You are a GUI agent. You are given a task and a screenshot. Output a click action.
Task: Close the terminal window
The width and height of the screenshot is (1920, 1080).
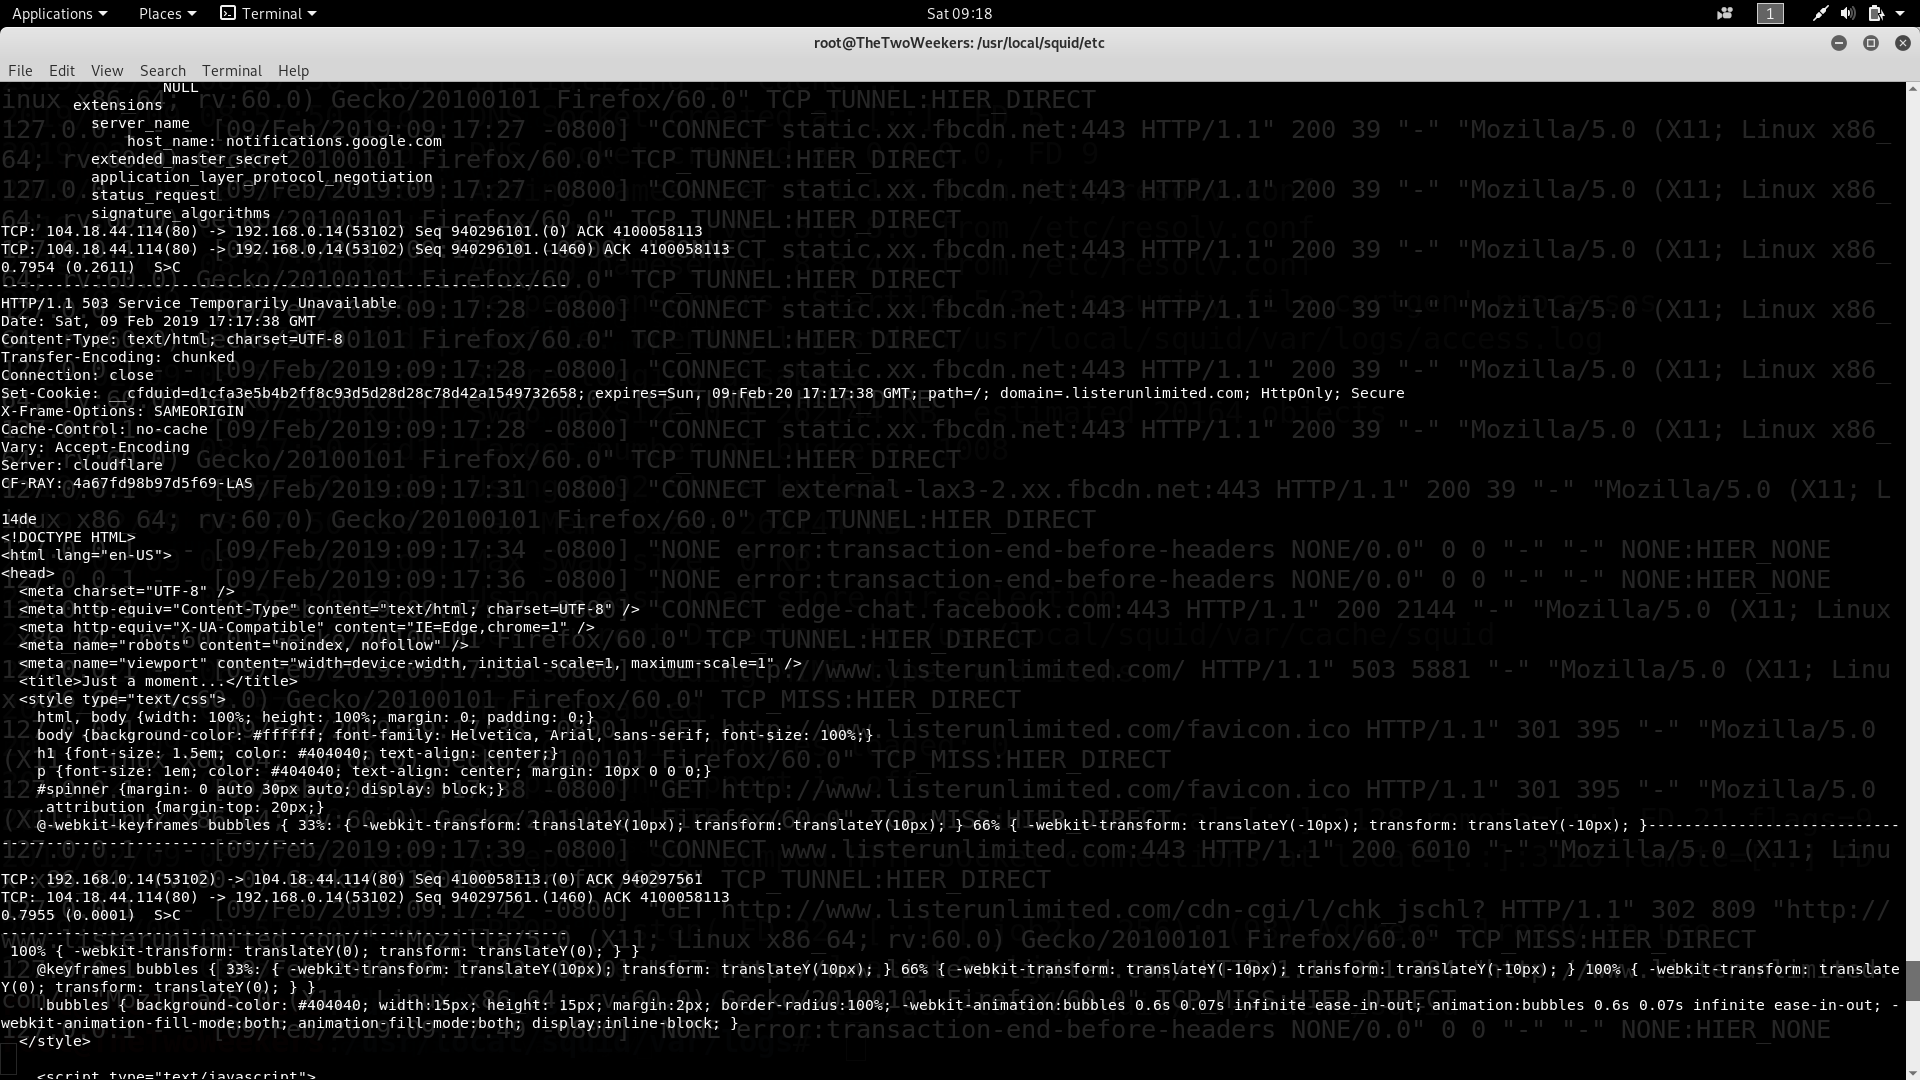(1902, 43)
